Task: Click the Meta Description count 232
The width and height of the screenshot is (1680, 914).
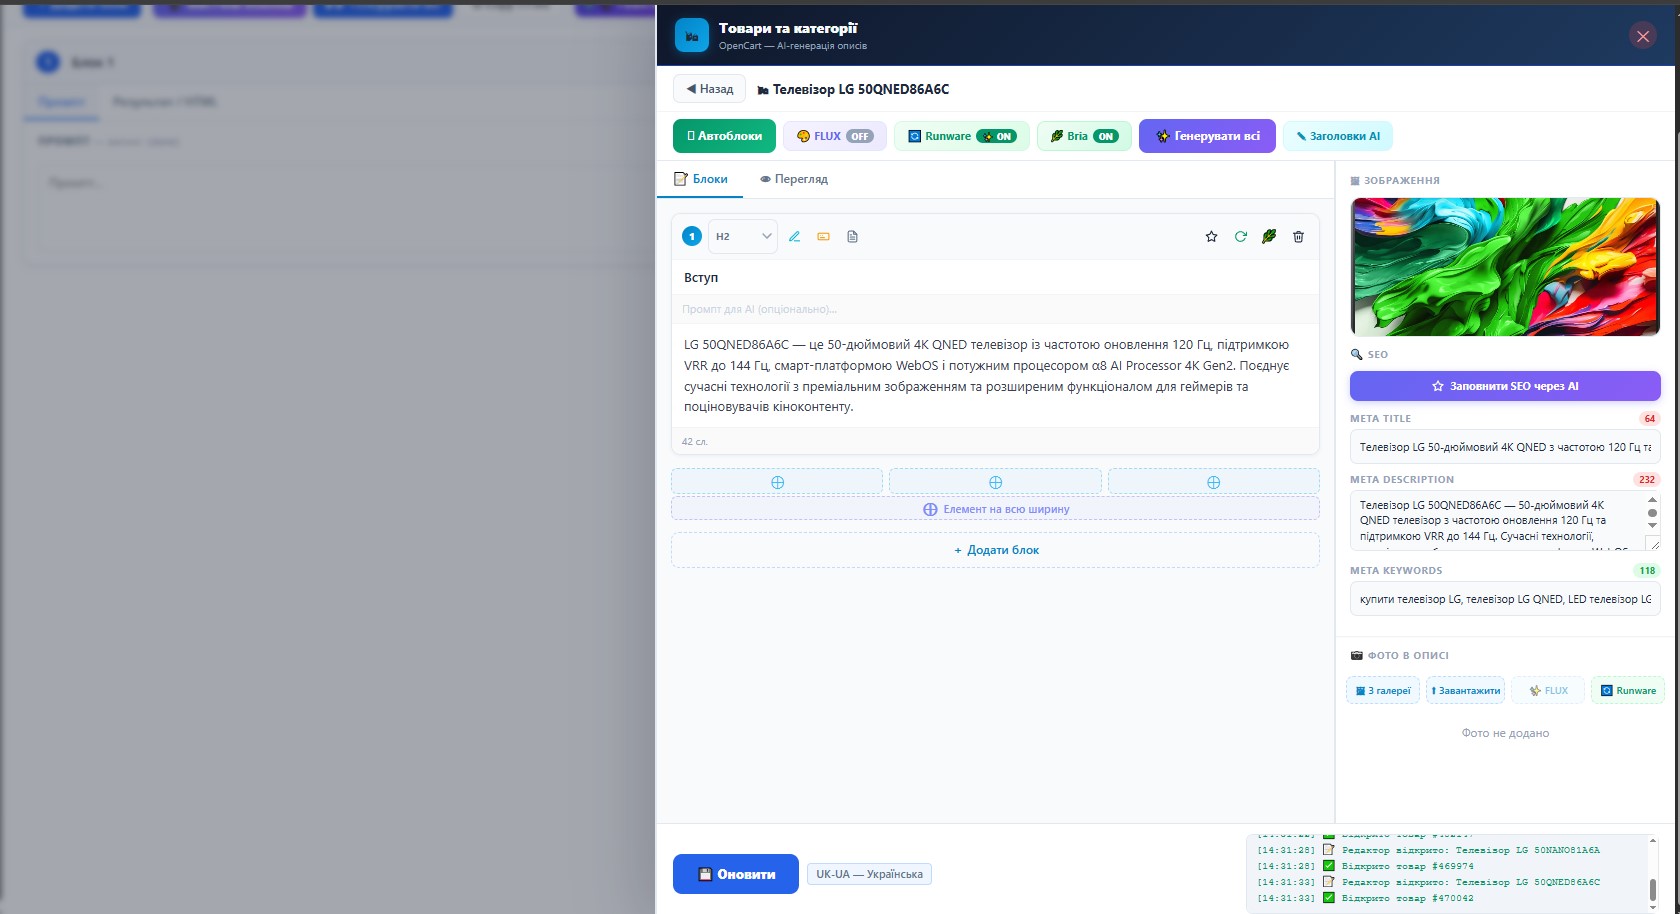Action: coord(1647,480)
